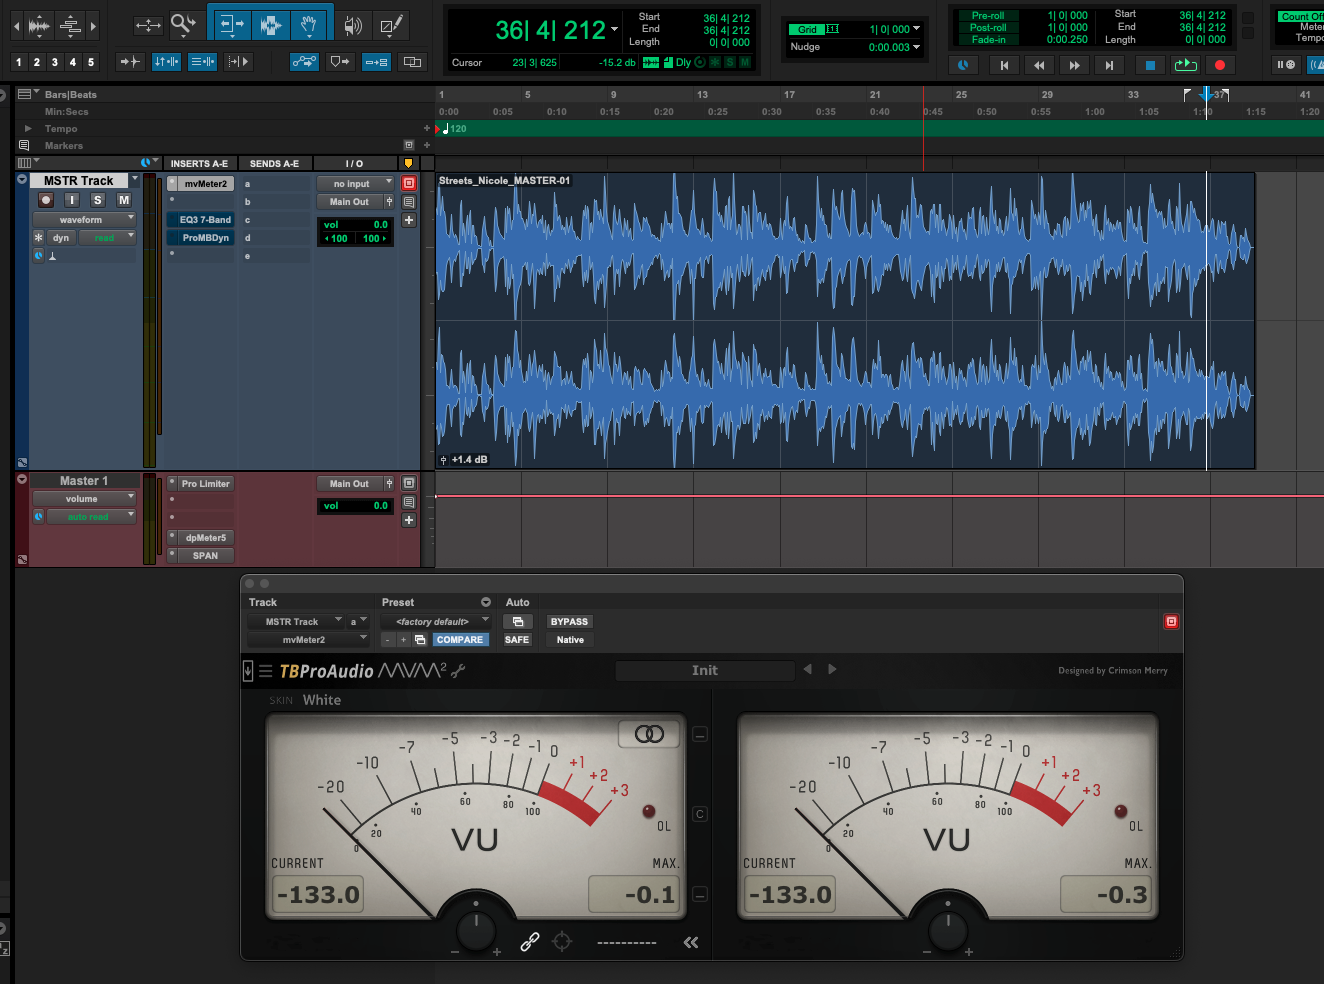
Task: Select the Grabber tool
Action: 308,24
